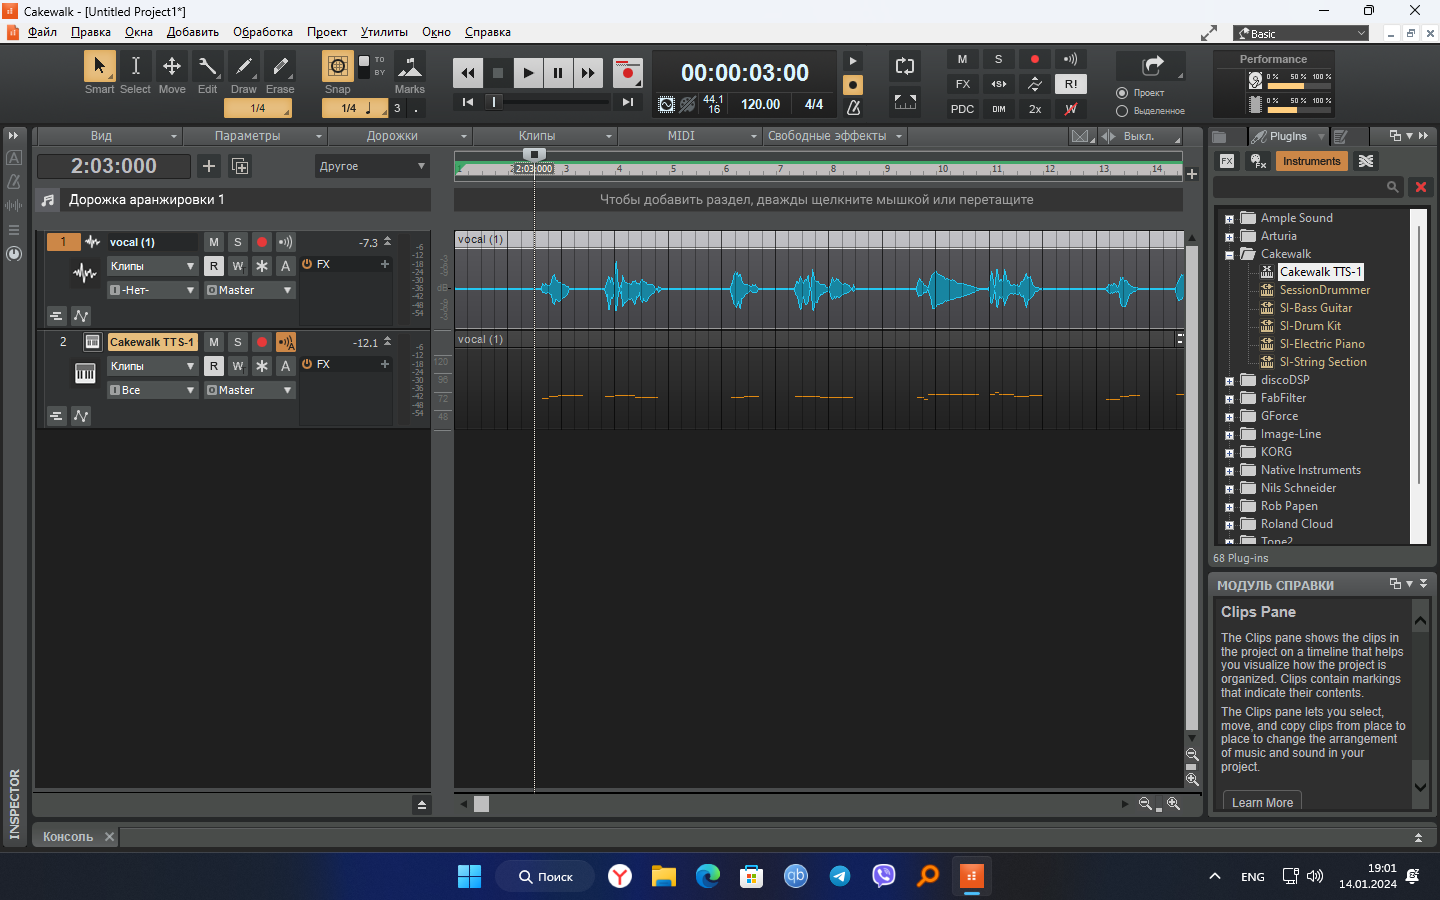Choose the Draw tool pencil
The image size is (1440, 900).
coord(244,67)
